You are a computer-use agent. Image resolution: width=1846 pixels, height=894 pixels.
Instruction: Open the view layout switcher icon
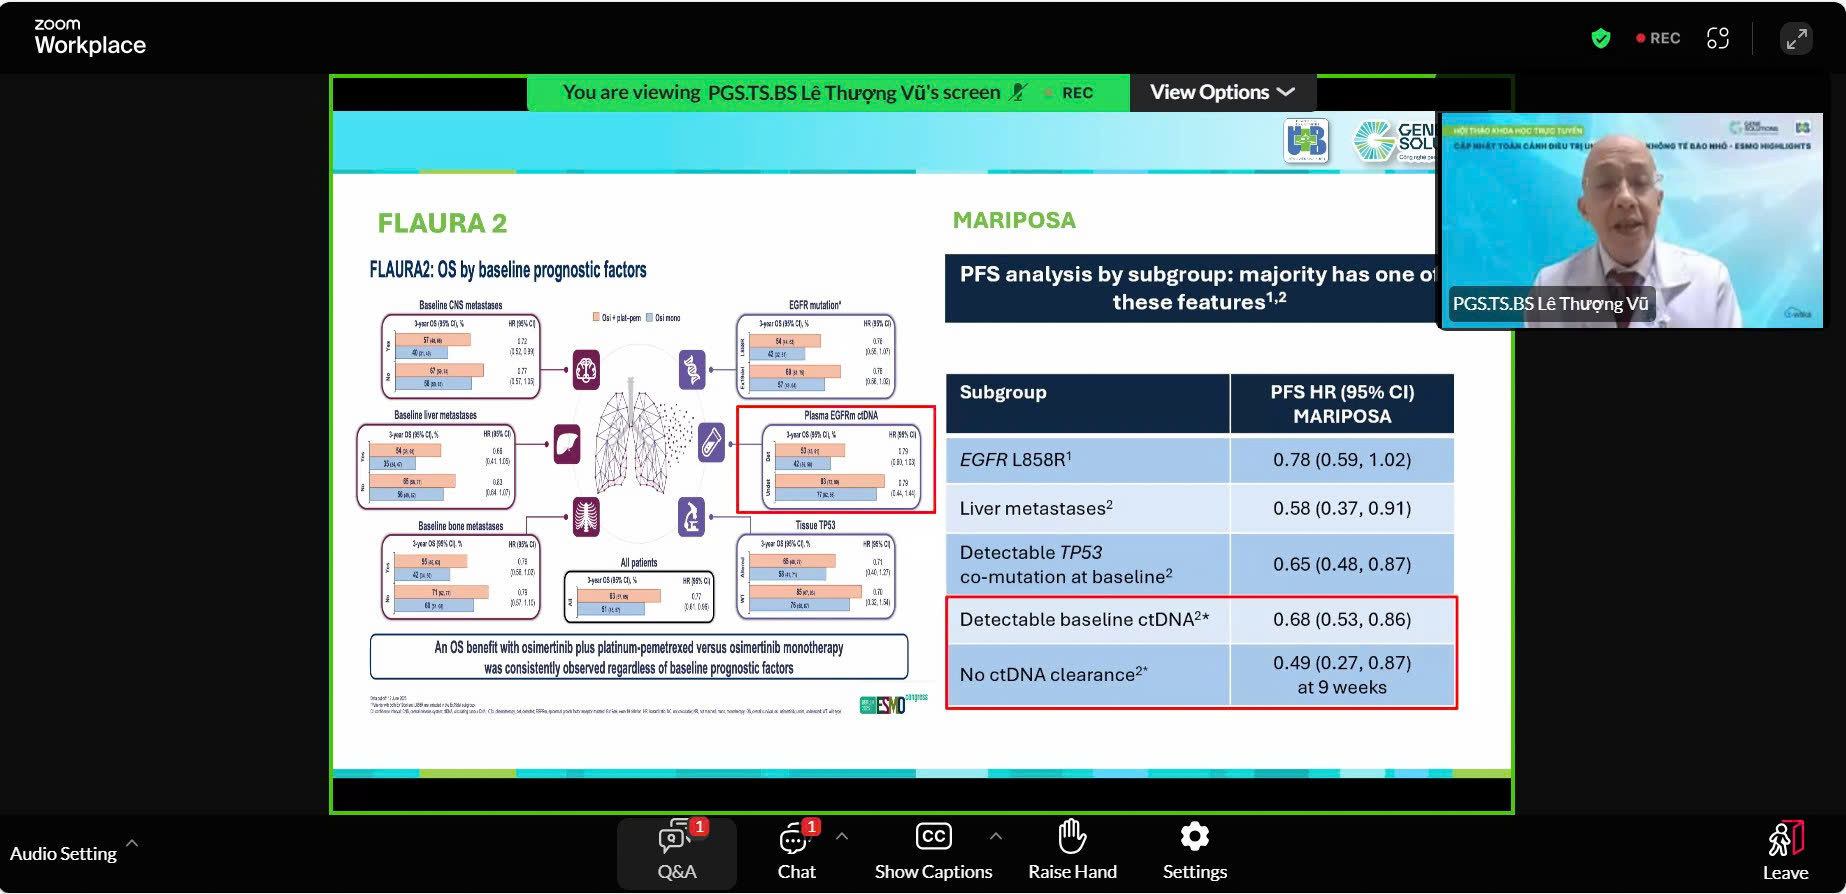[1718, 38]
